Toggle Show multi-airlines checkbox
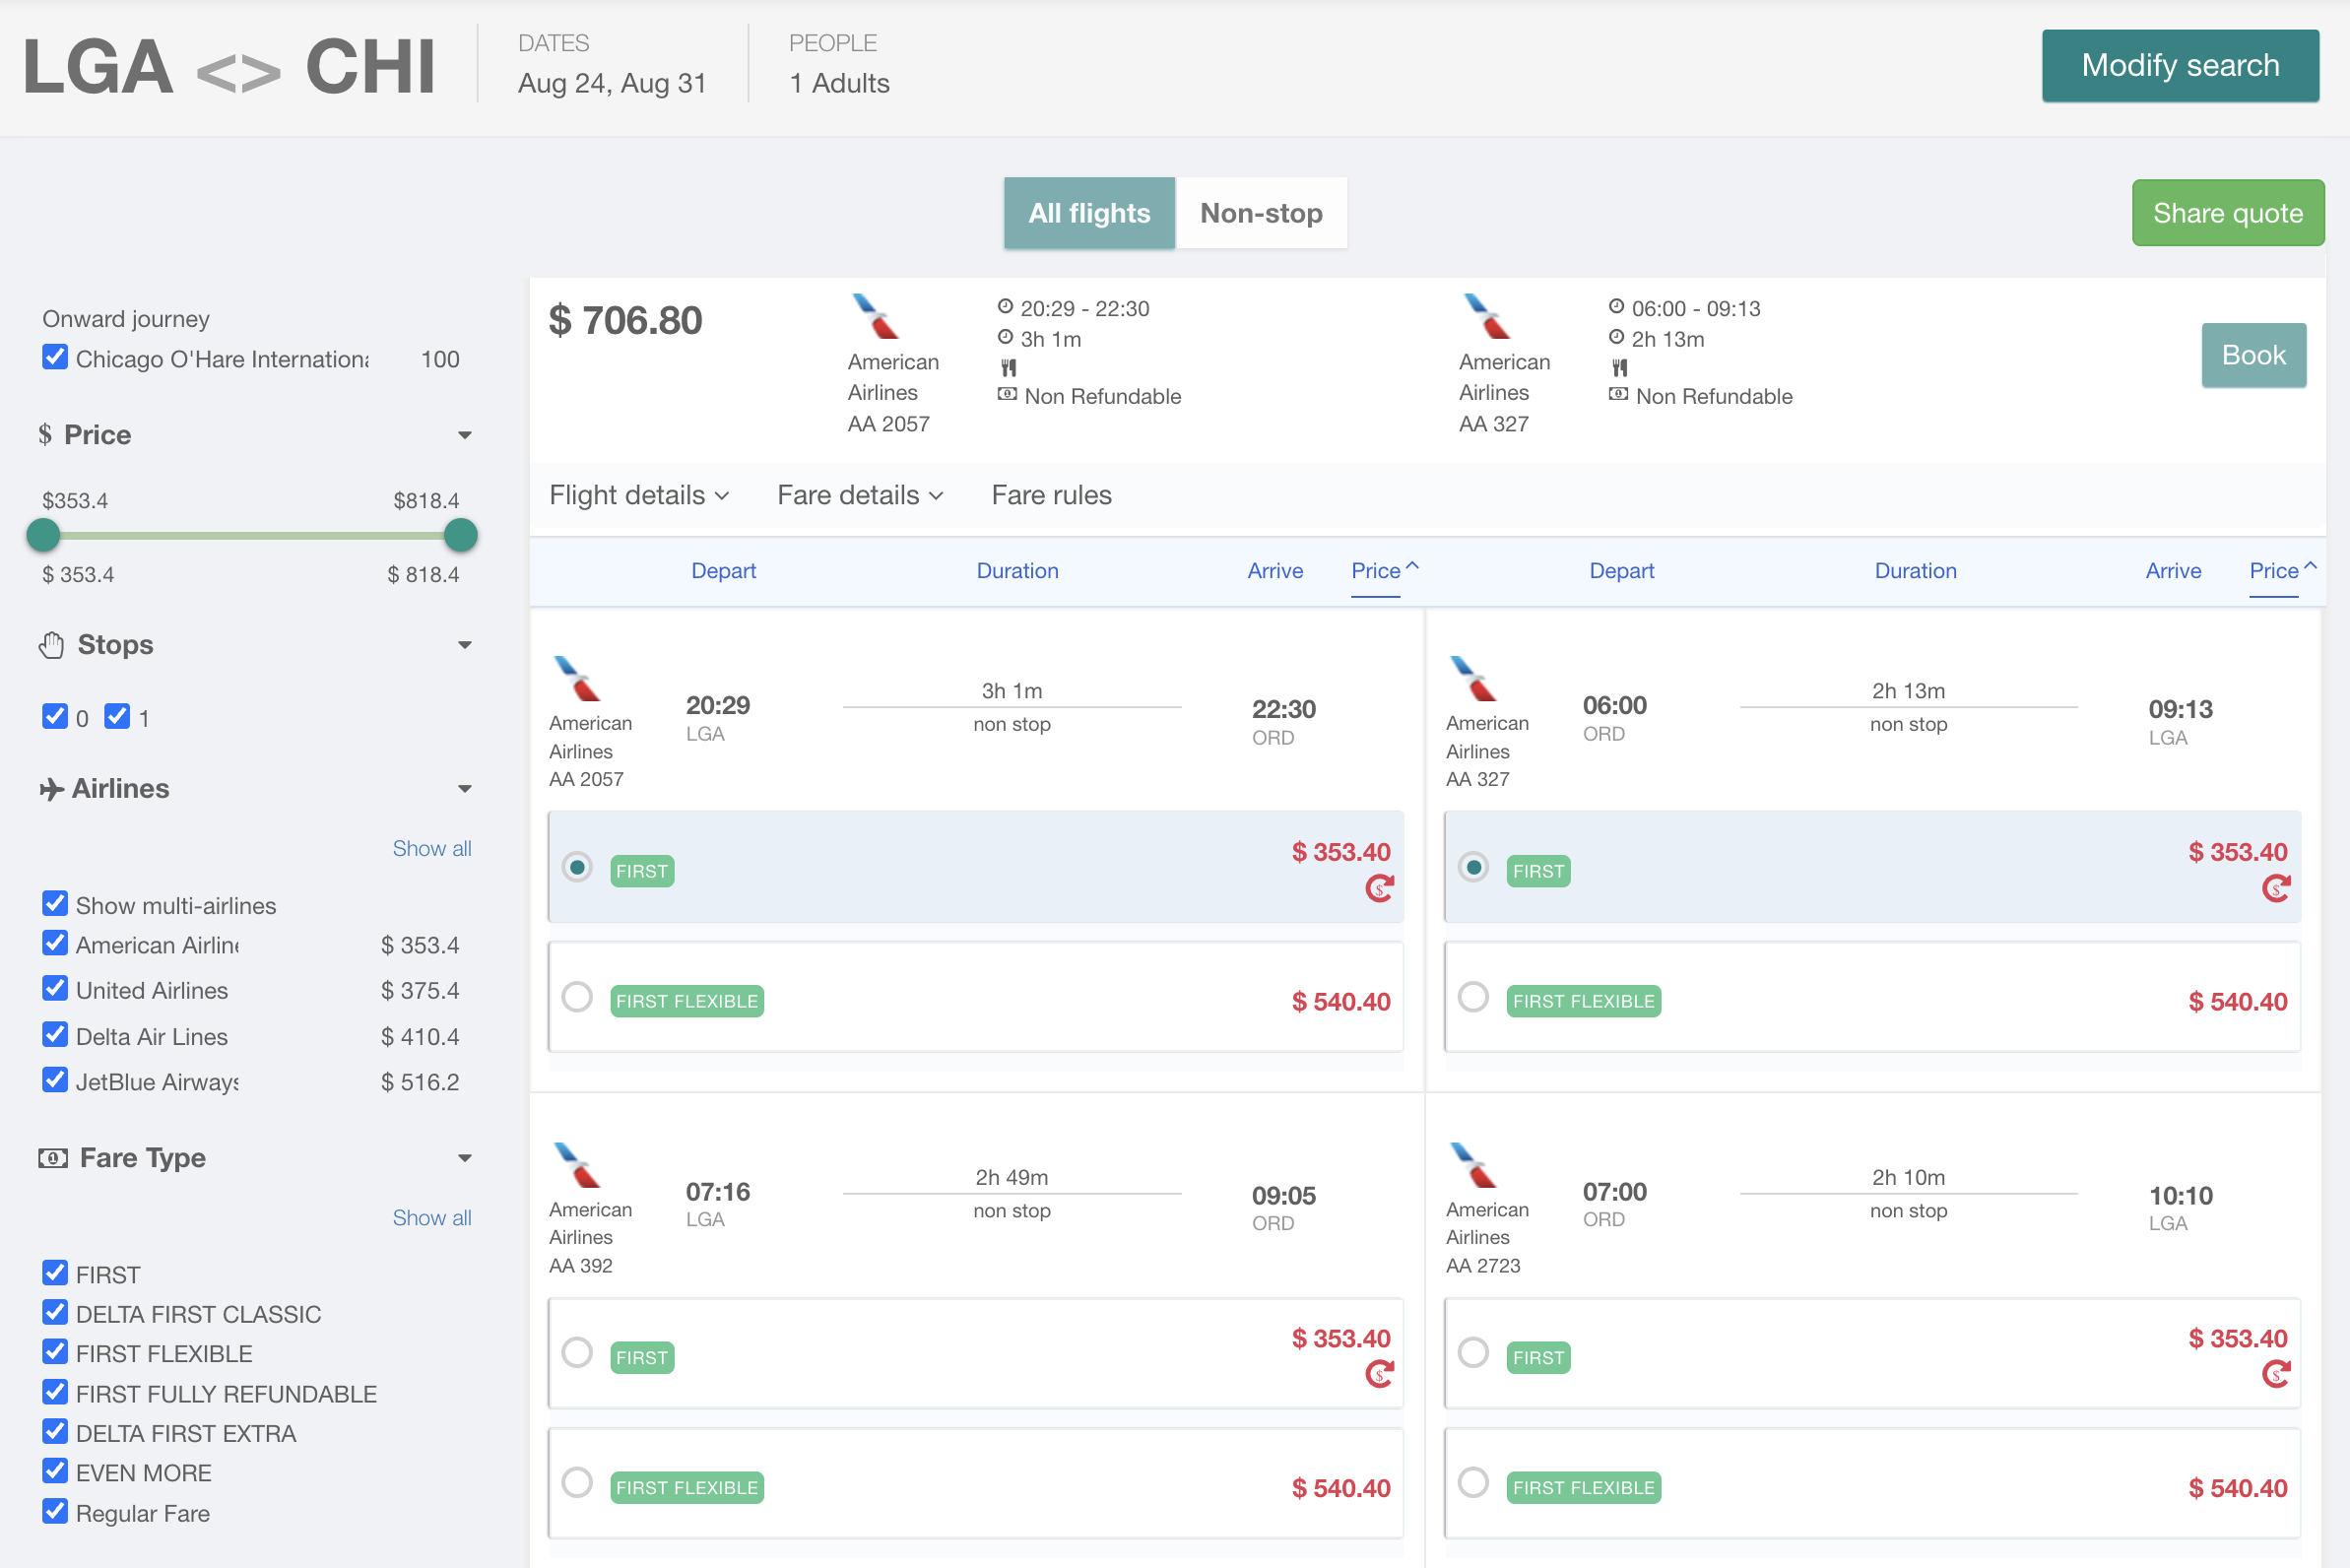The height and width of the screenshot is (1568, 2350). [x=55, y=903]
